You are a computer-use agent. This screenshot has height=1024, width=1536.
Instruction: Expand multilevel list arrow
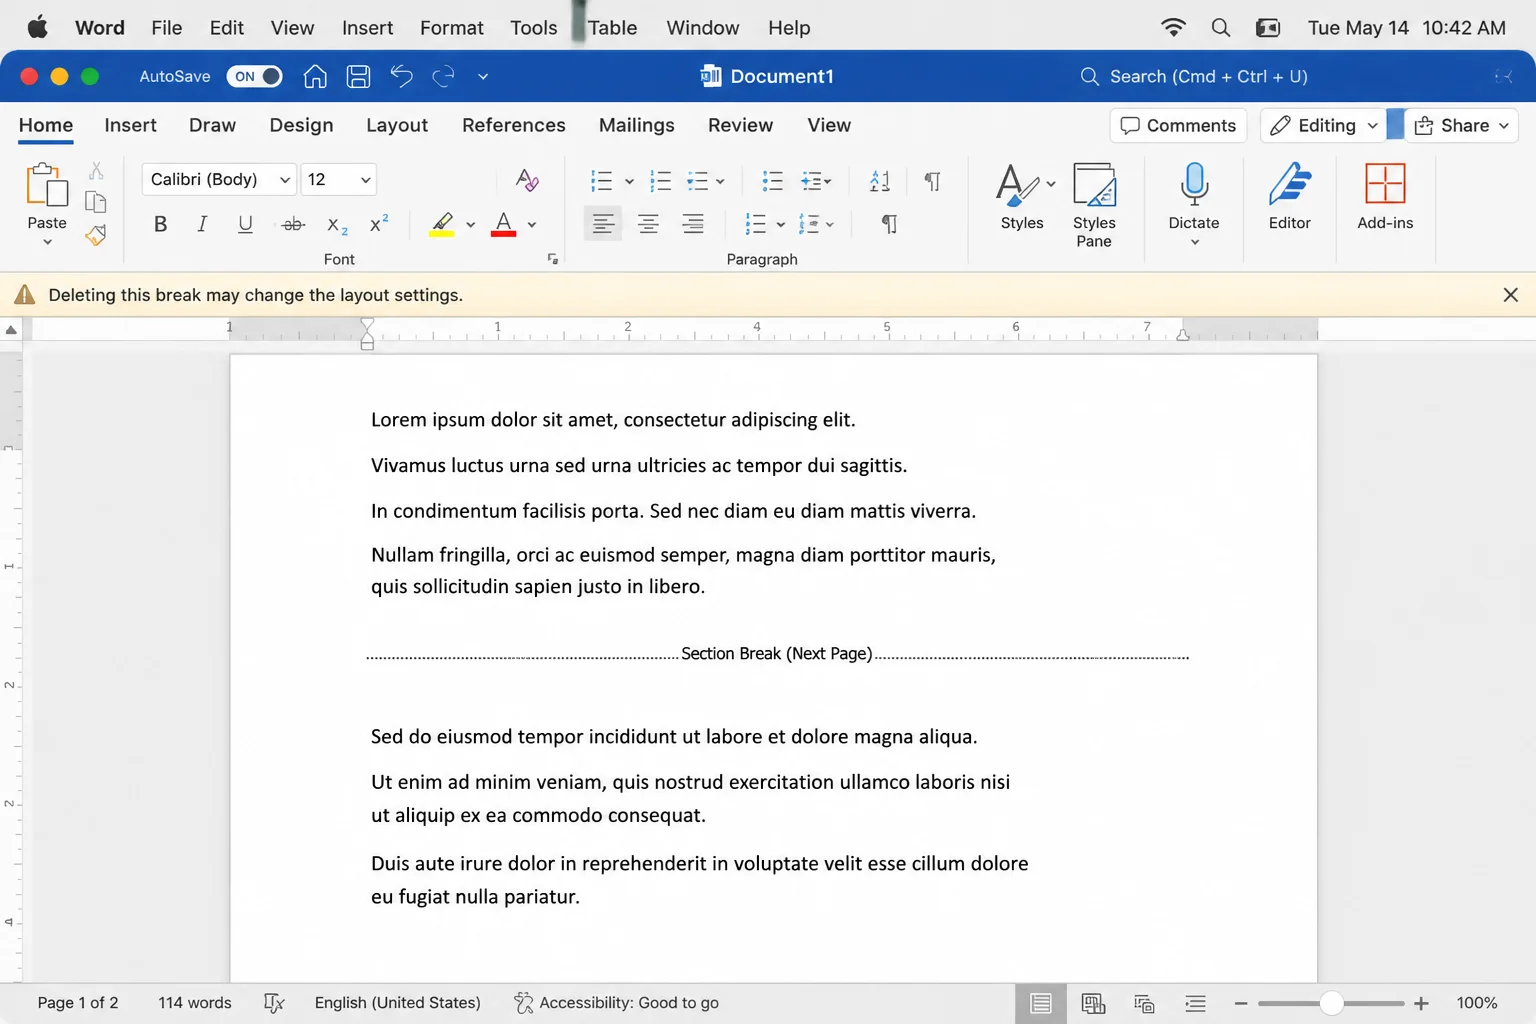[720, 182]
